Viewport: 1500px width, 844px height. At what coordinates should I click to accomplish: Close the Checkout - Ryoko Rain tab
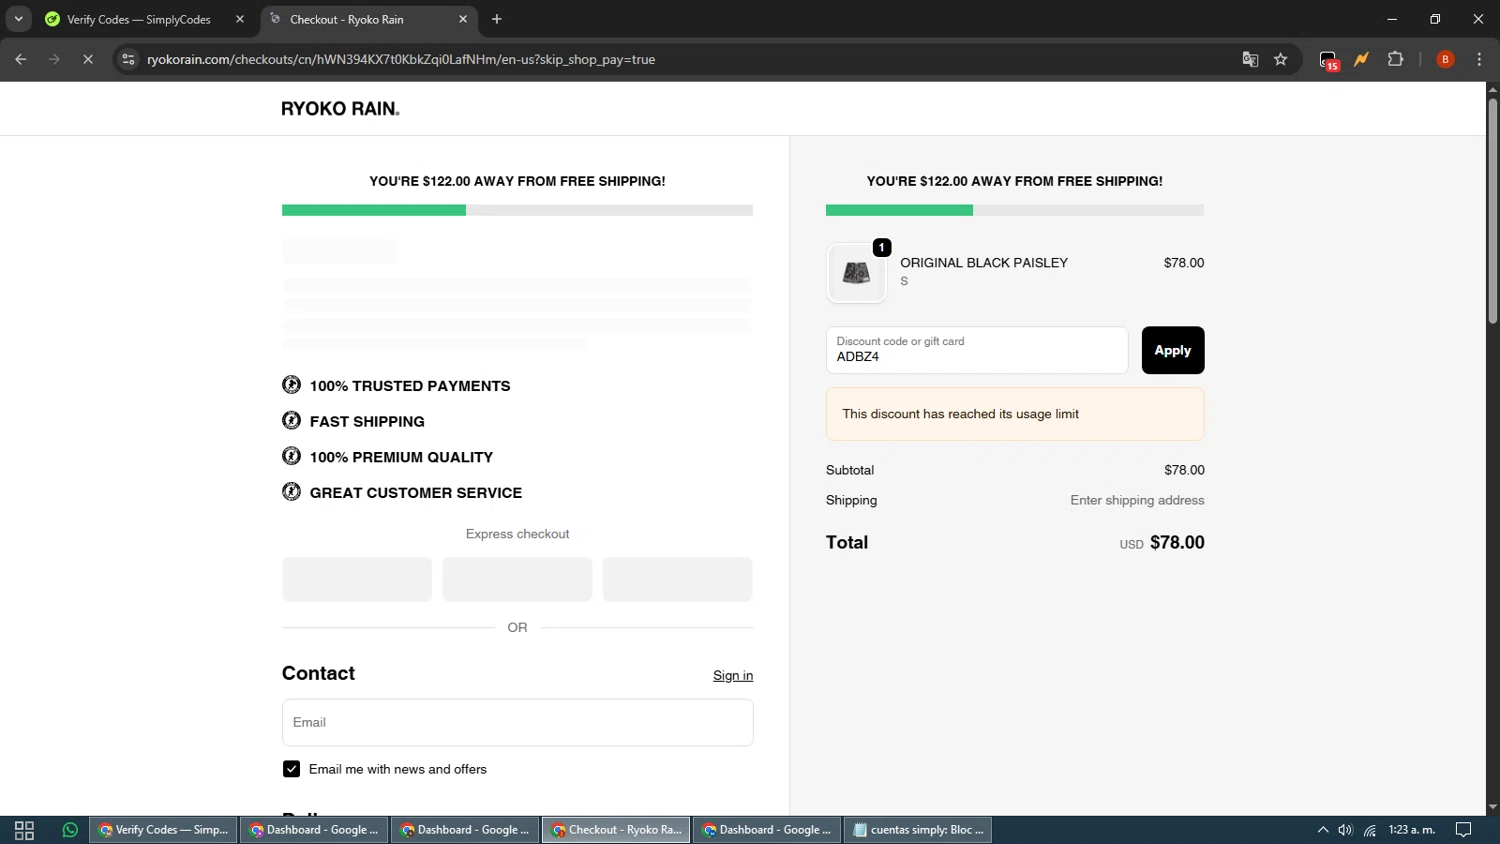(x=463, y=19)
